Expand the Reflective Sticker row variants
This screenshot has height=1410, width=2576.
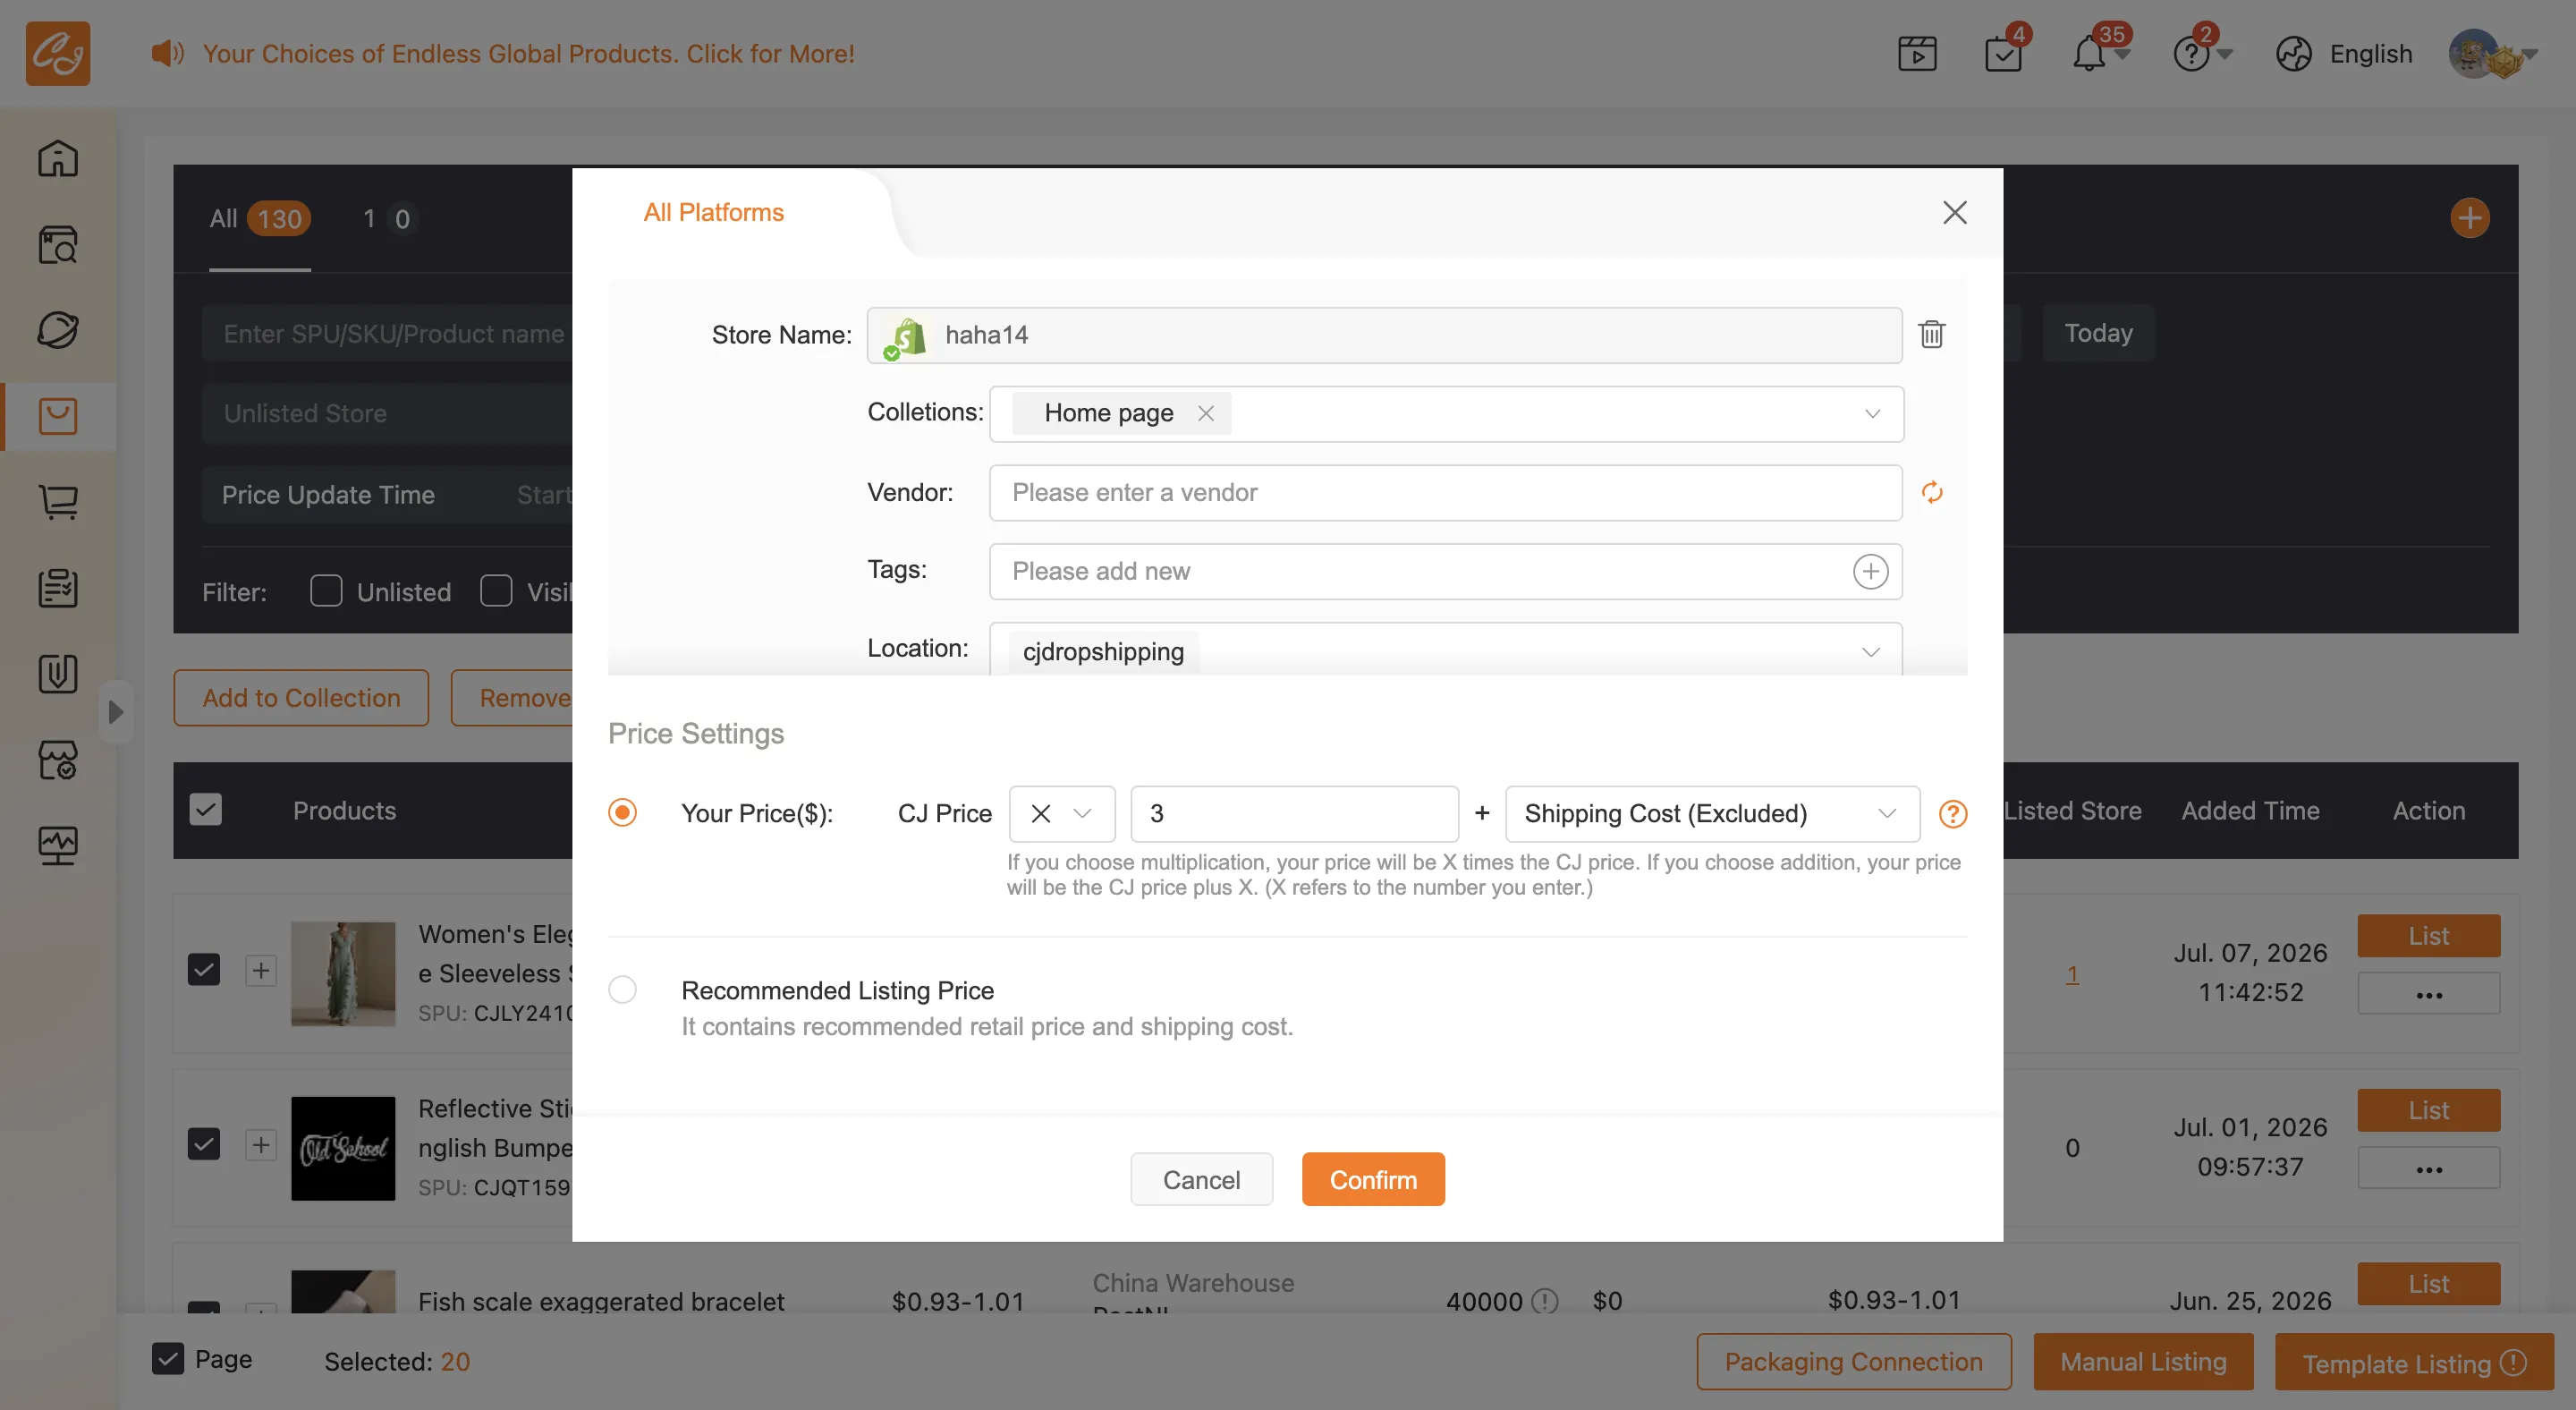[261, 1145]
